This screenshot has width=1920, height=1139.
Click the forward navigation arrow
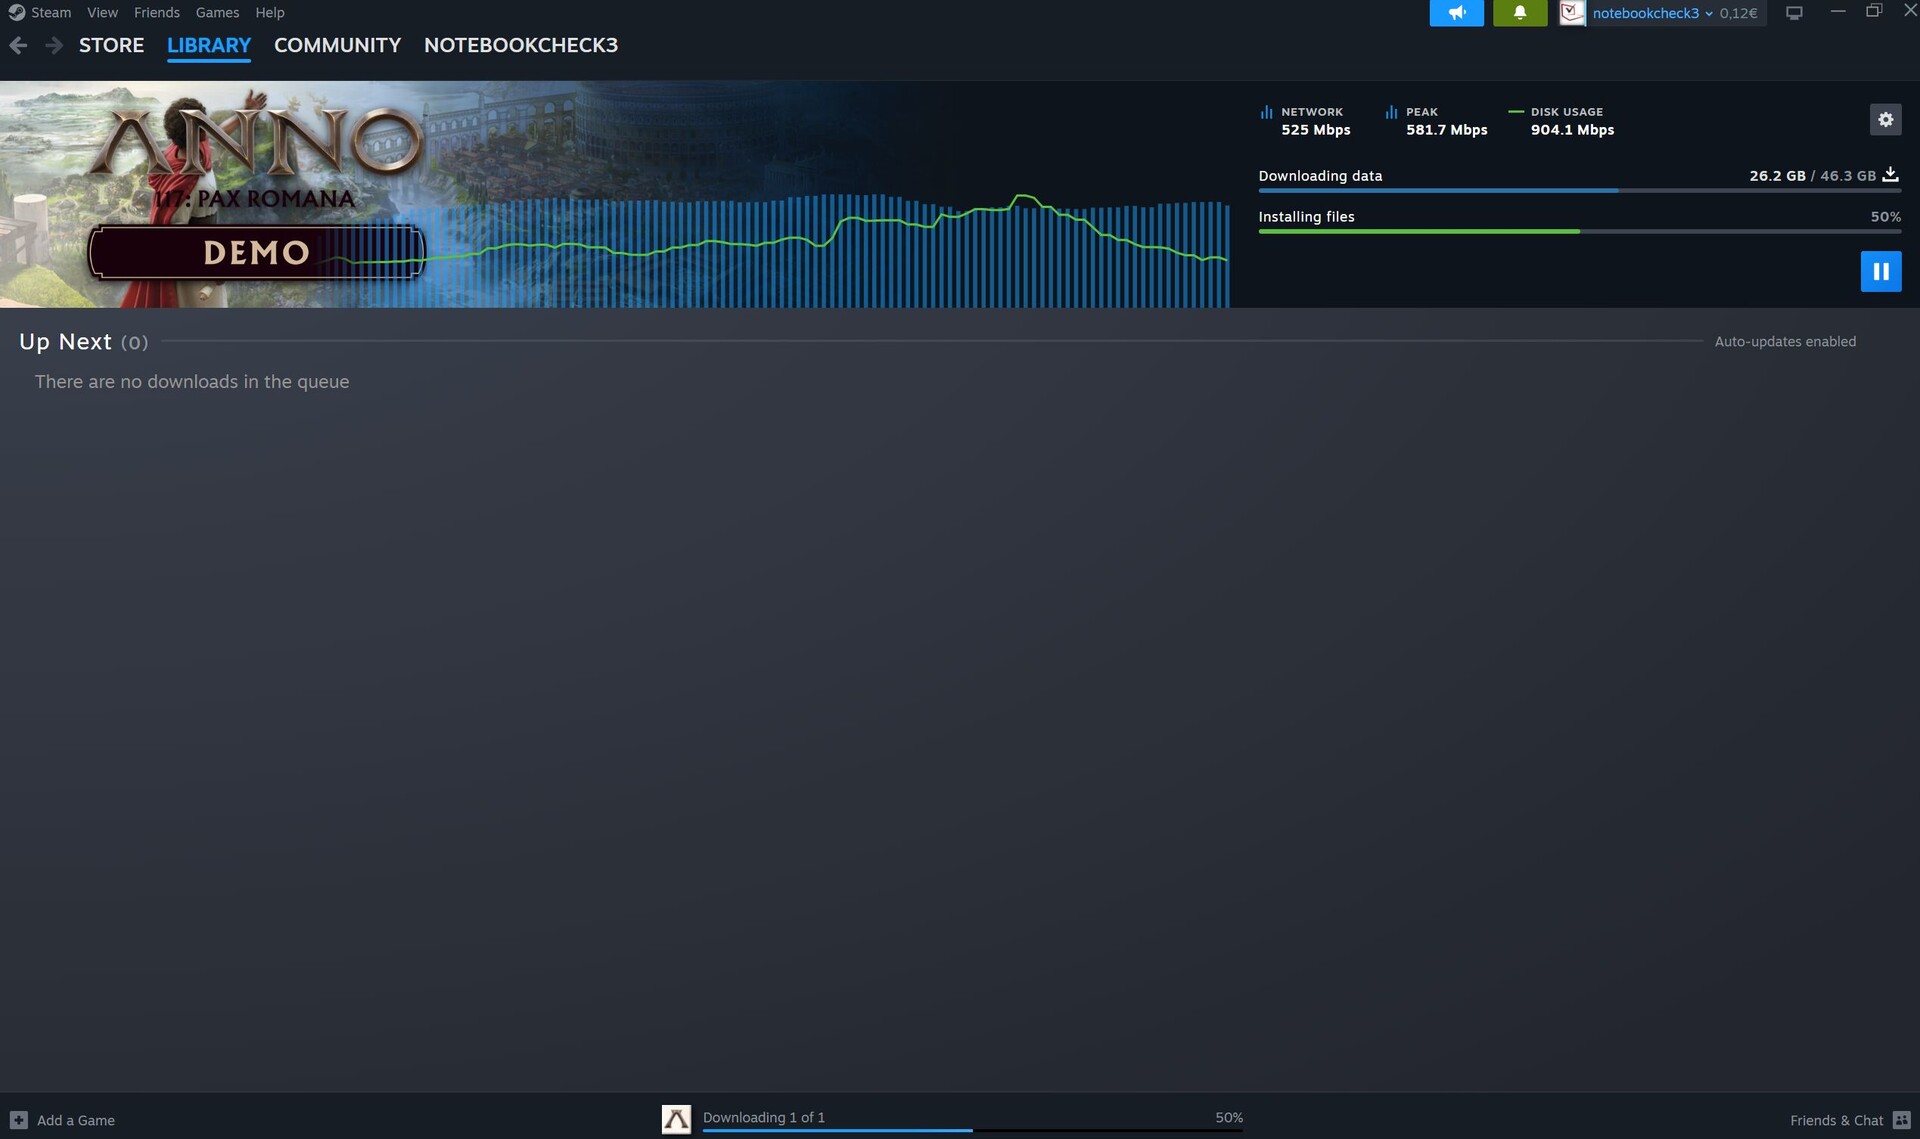[x=54, y=45]
